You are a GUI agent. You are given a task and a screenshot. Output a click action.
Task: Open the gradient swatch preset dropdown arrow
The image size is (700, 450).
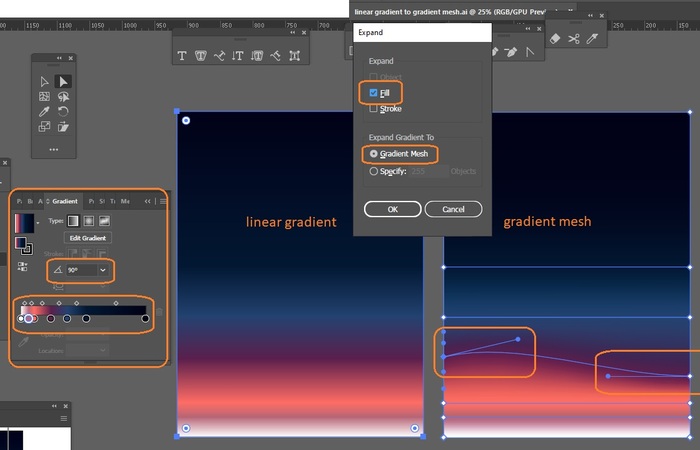tap(38, 221)
